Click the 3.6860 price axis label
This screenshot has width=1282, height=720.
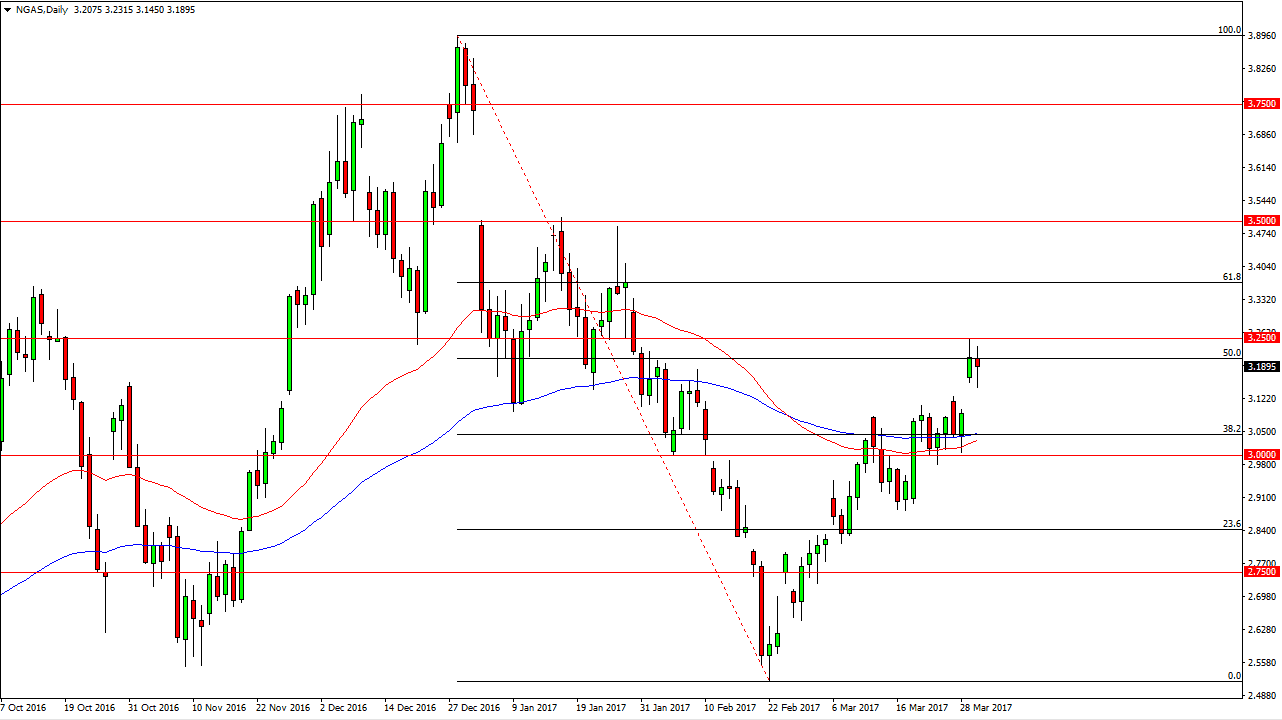tap(1263, 135)
